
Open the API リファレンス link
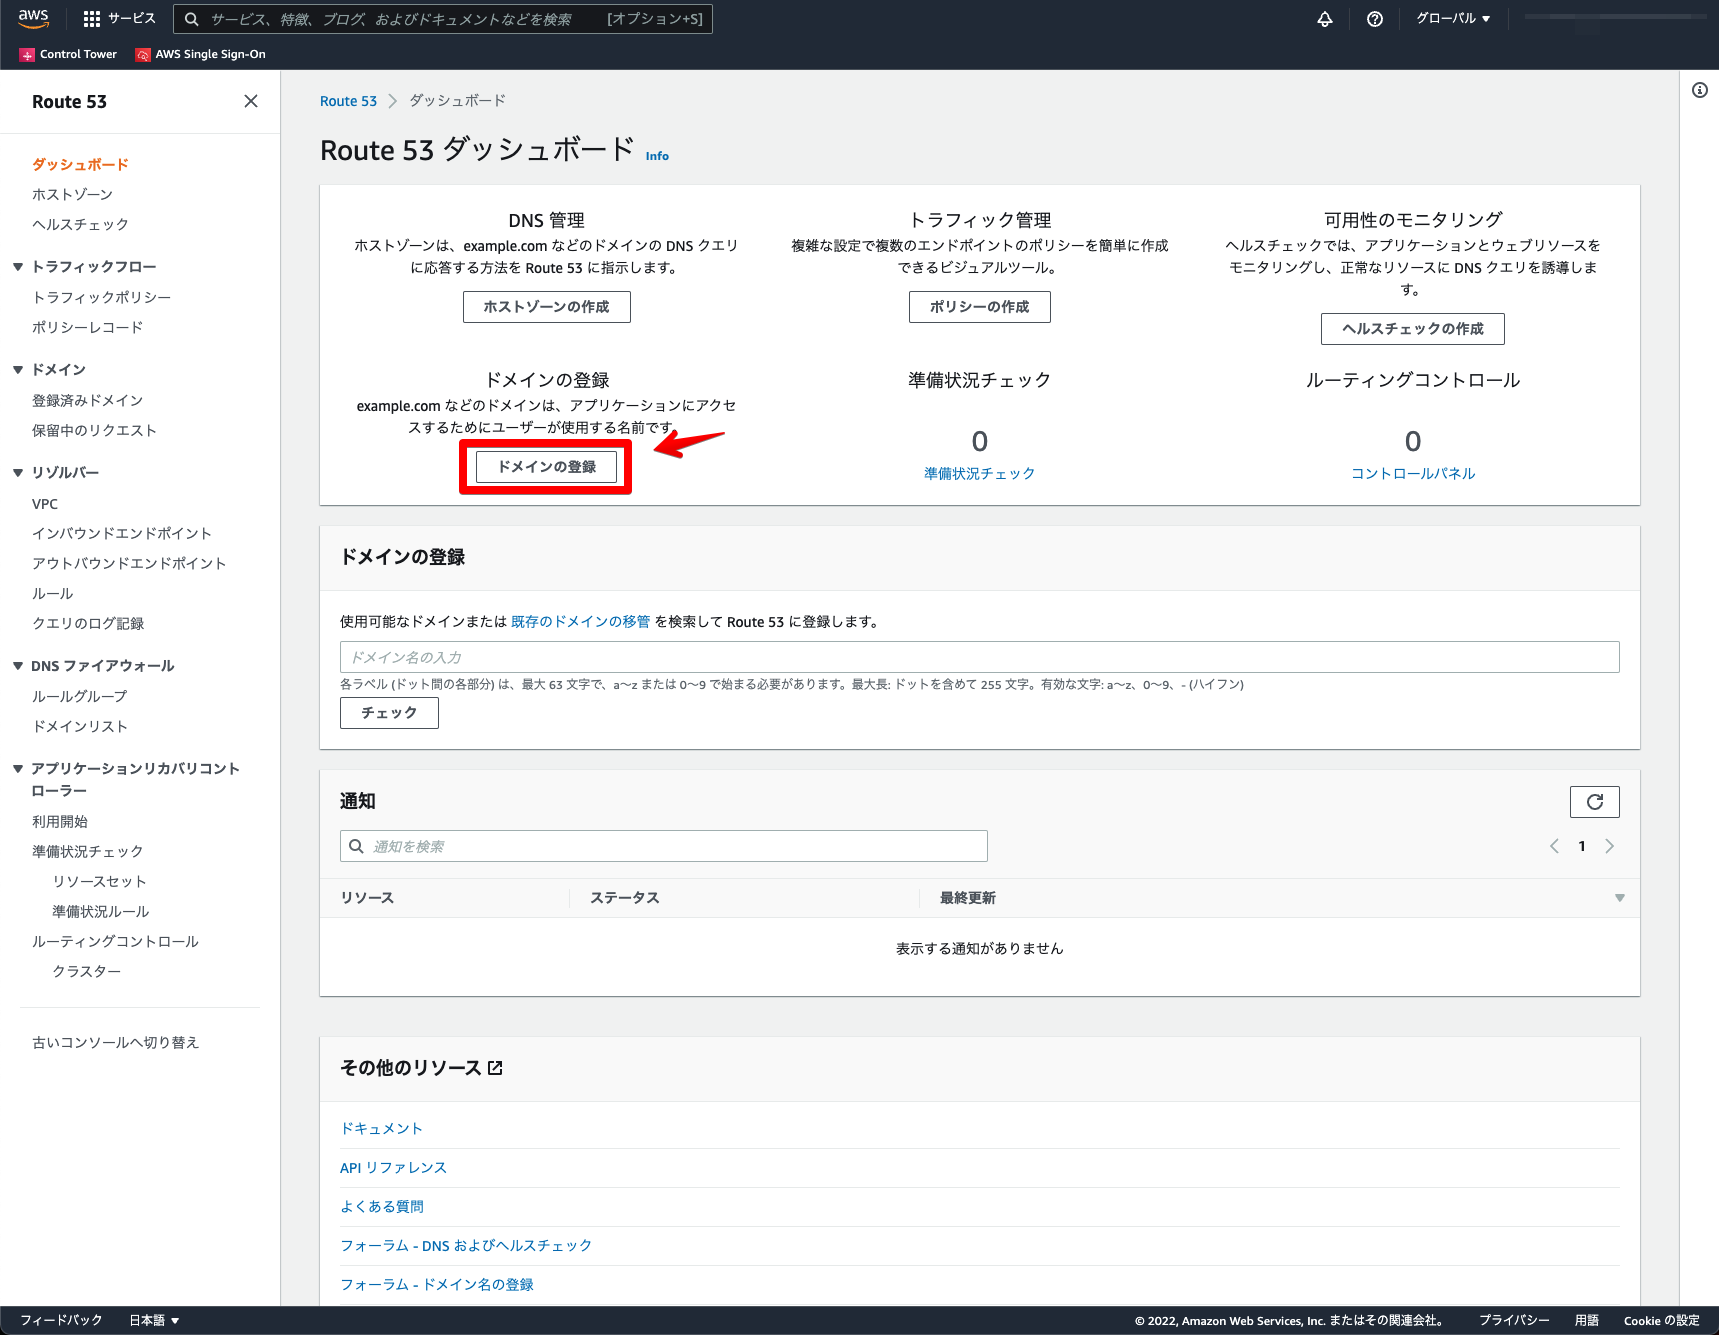pos(393,1167)
